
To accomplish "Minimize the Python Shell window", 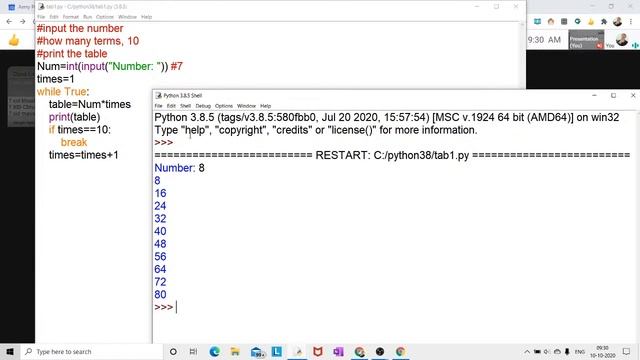I will (x=594, y=96).
